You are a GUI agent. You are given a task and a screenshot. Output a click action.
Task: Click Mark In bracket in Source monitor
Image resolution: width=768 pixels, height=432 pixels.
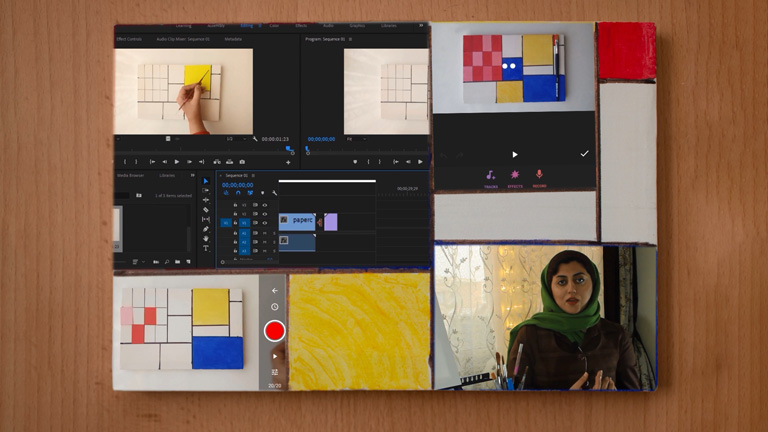(x=125, y=162)
